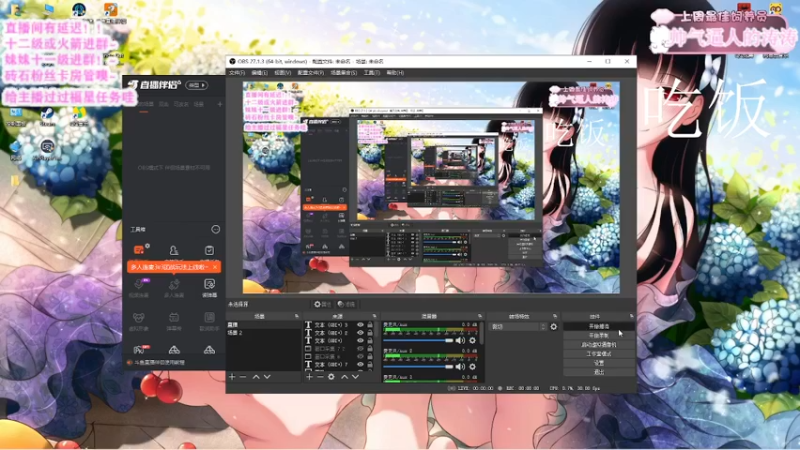Screen dimensions: 800x450
Task: Open the clipboard checkmark tool in the toolbox
Action: point(209,250)
